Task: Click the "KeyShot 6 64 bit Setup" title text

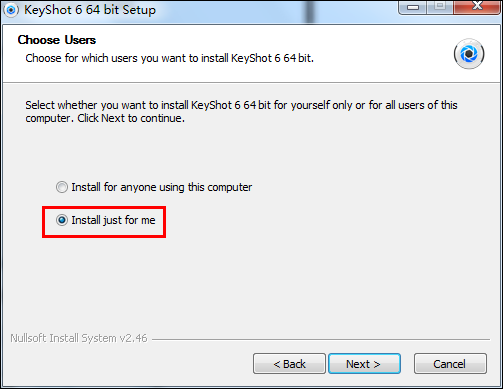Action: coord(90,10)
